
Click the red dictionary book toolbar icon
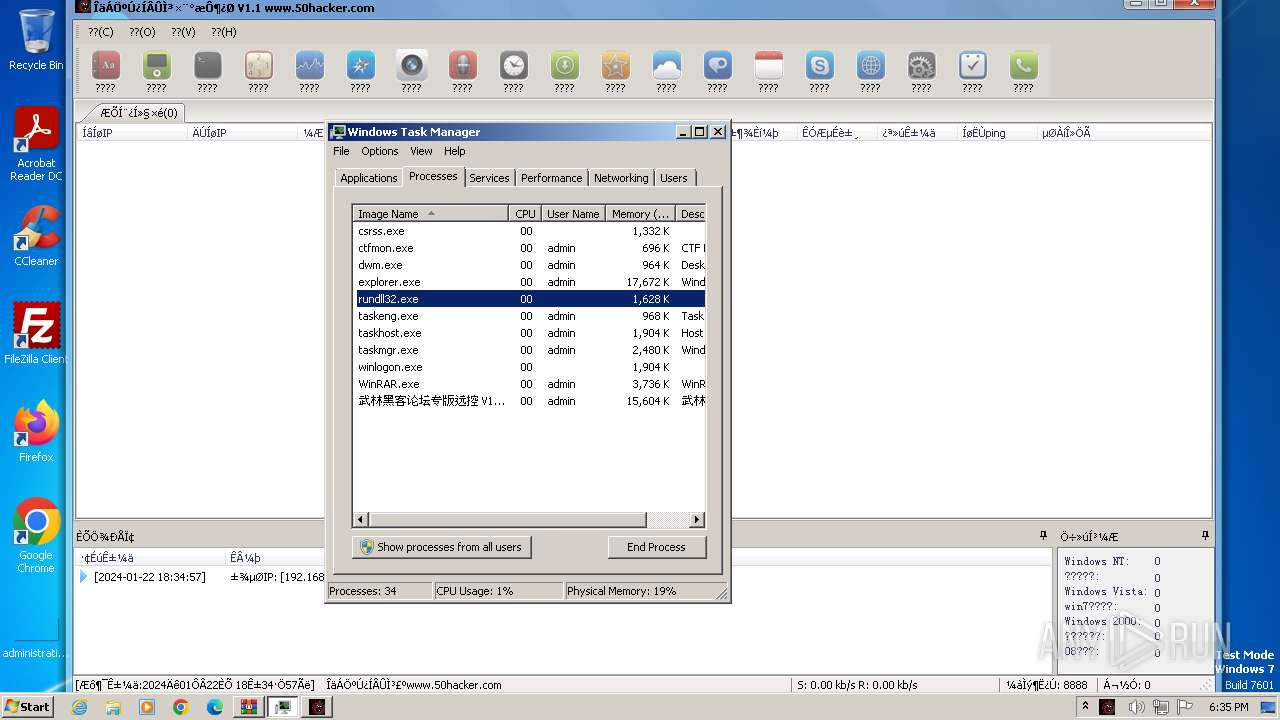106,66
